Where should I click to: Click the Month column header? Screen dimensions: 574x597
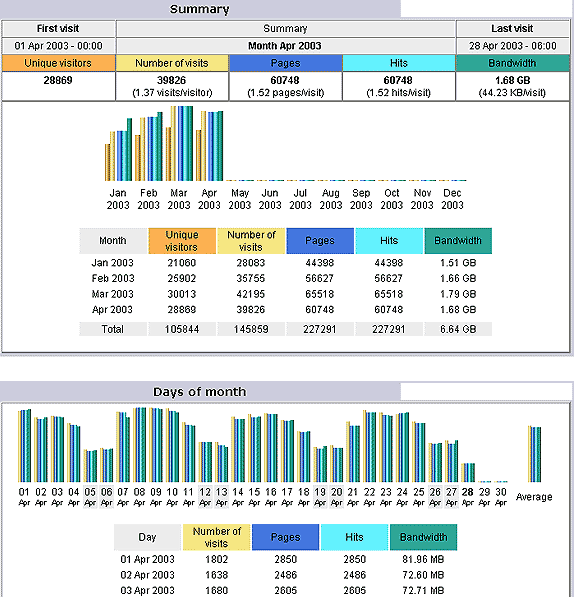113,241
